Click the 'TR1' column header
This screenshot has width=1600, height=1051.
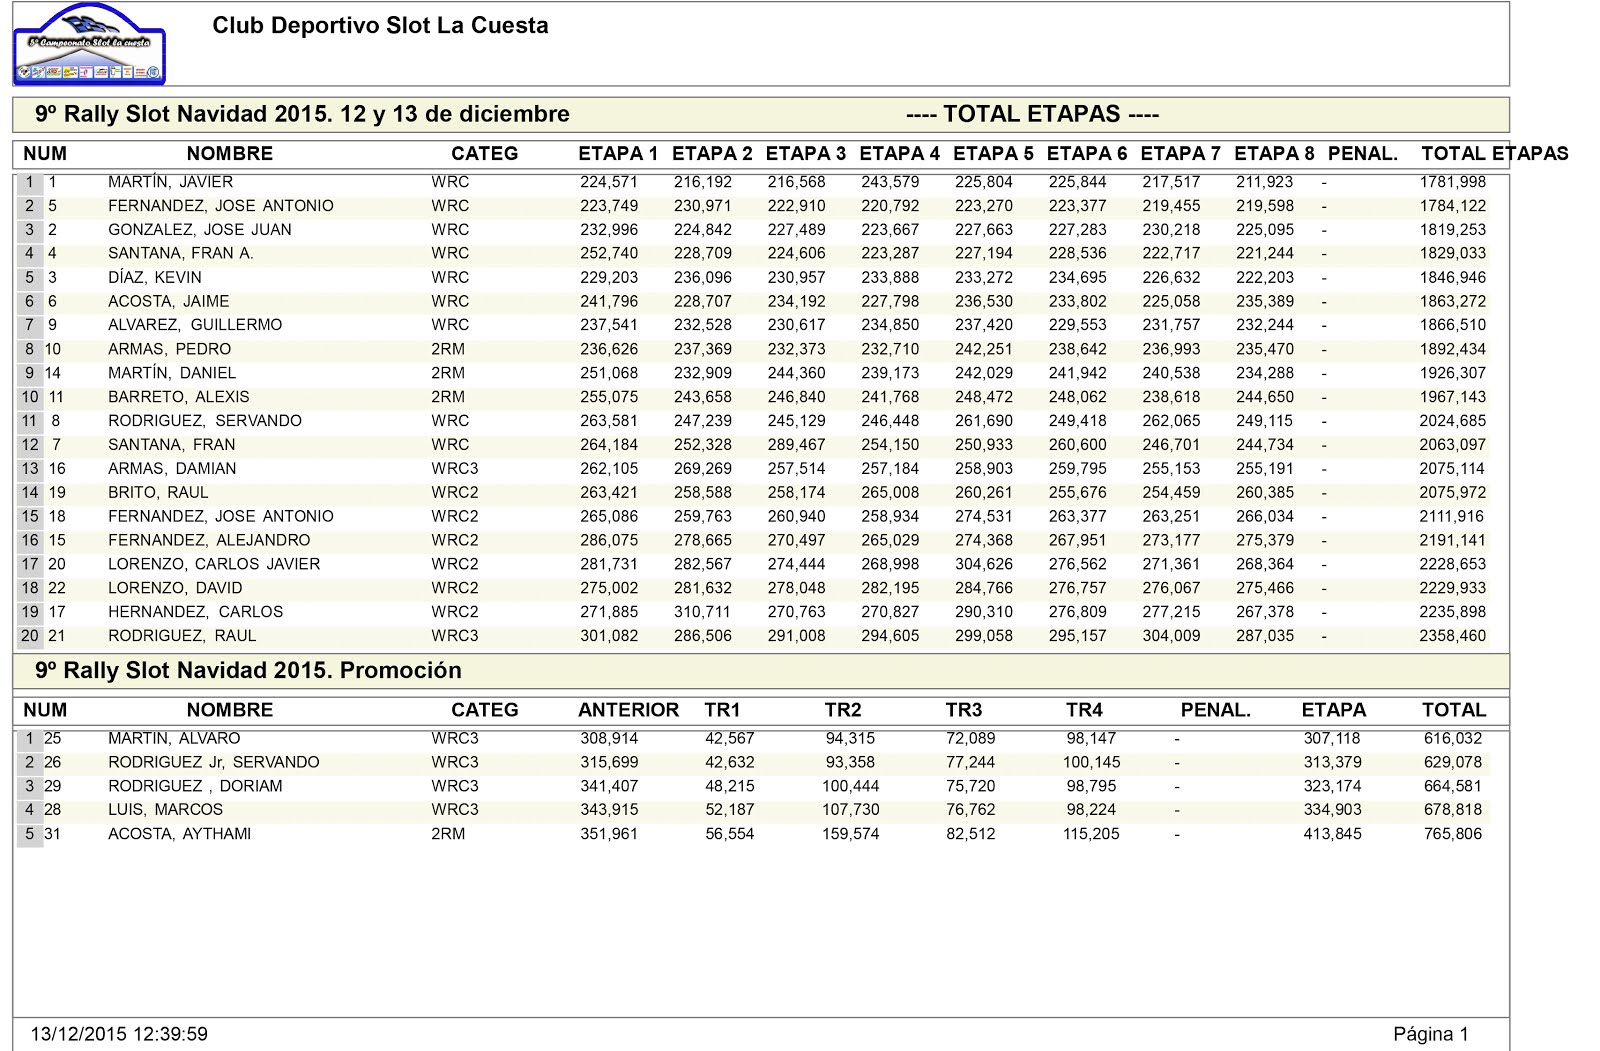[722, 710]
